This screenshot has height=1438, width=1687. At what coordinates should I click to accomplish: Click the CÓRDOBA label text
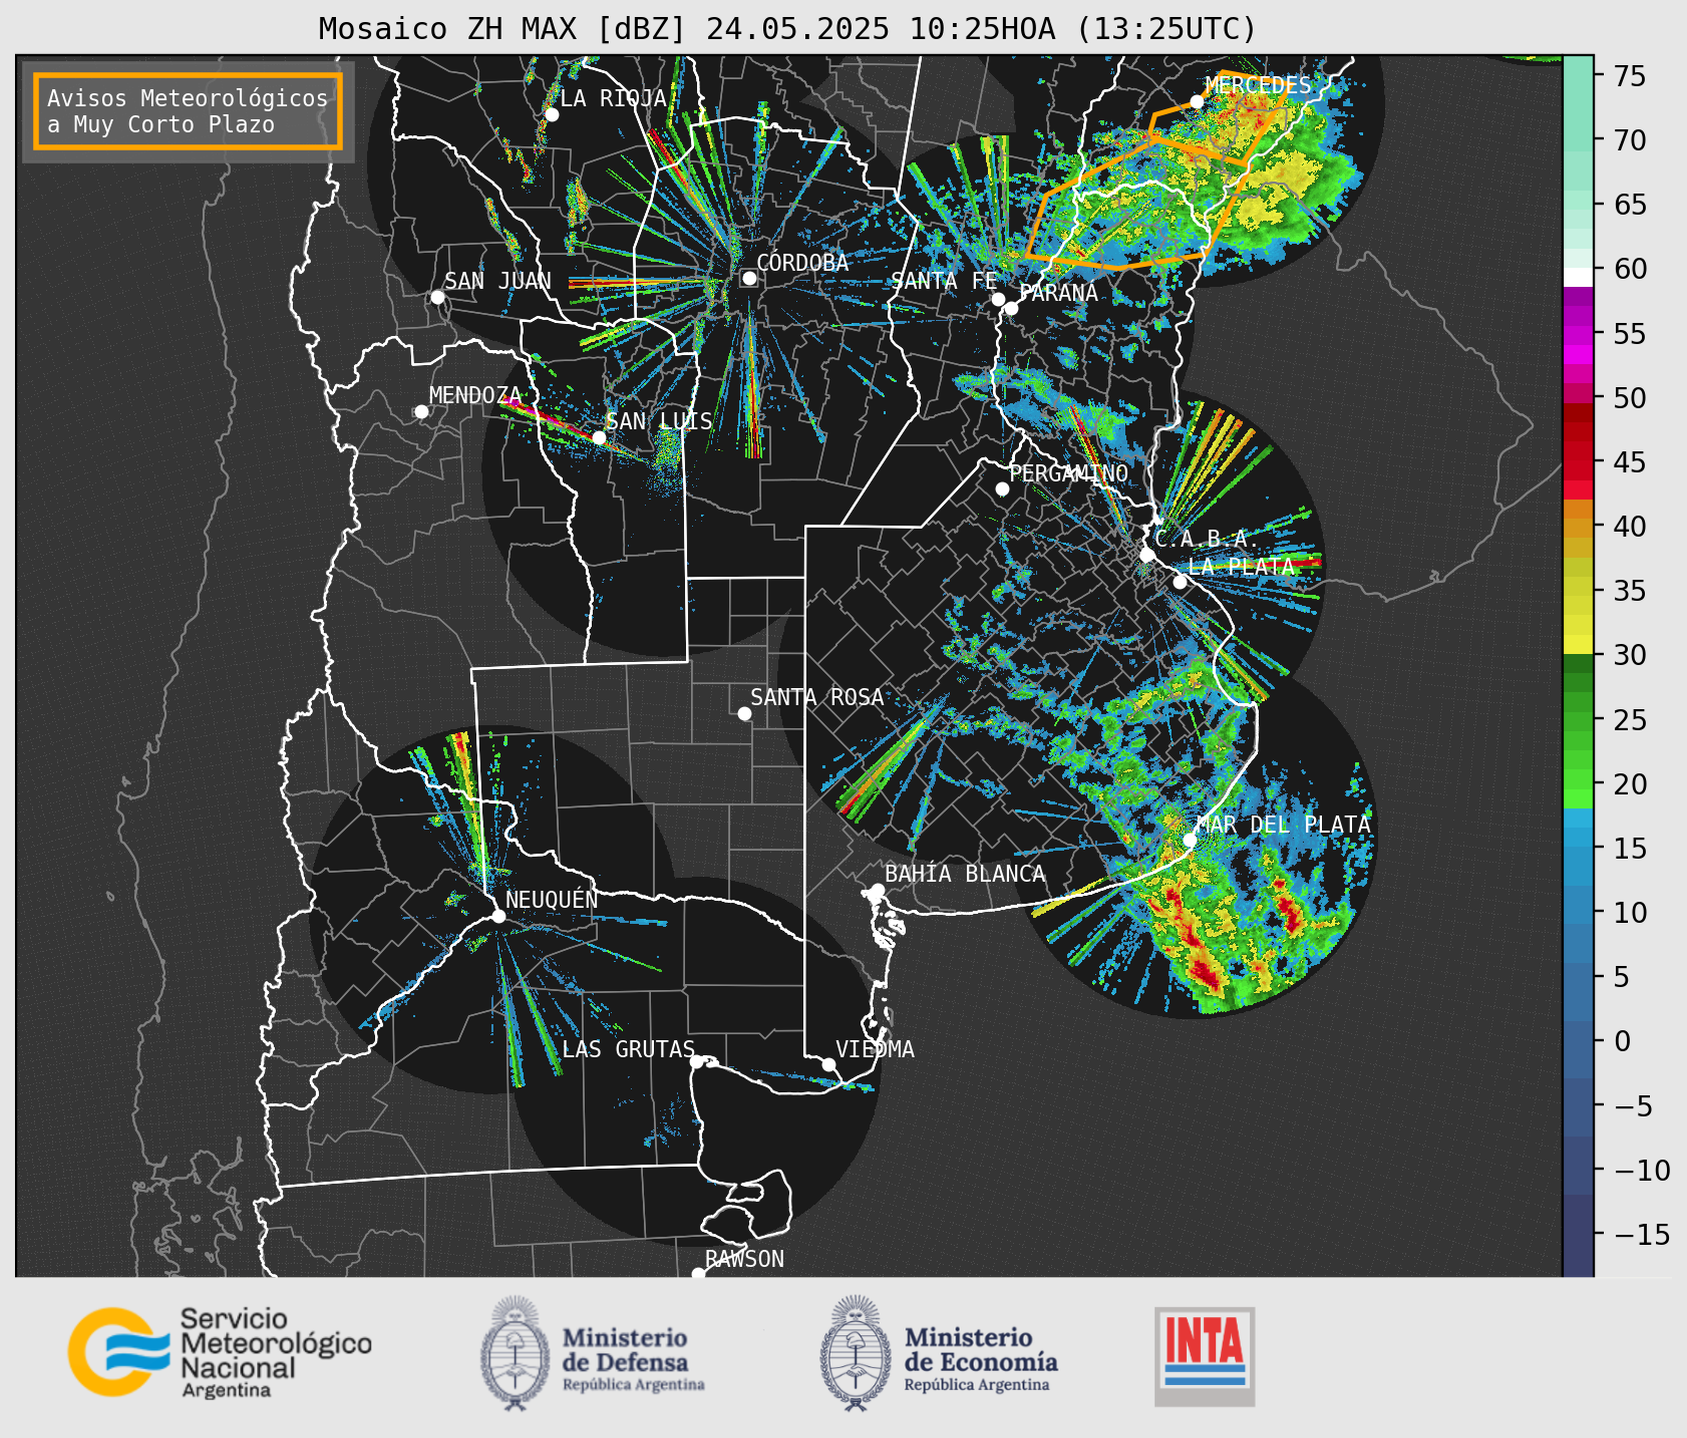(802, 263)
